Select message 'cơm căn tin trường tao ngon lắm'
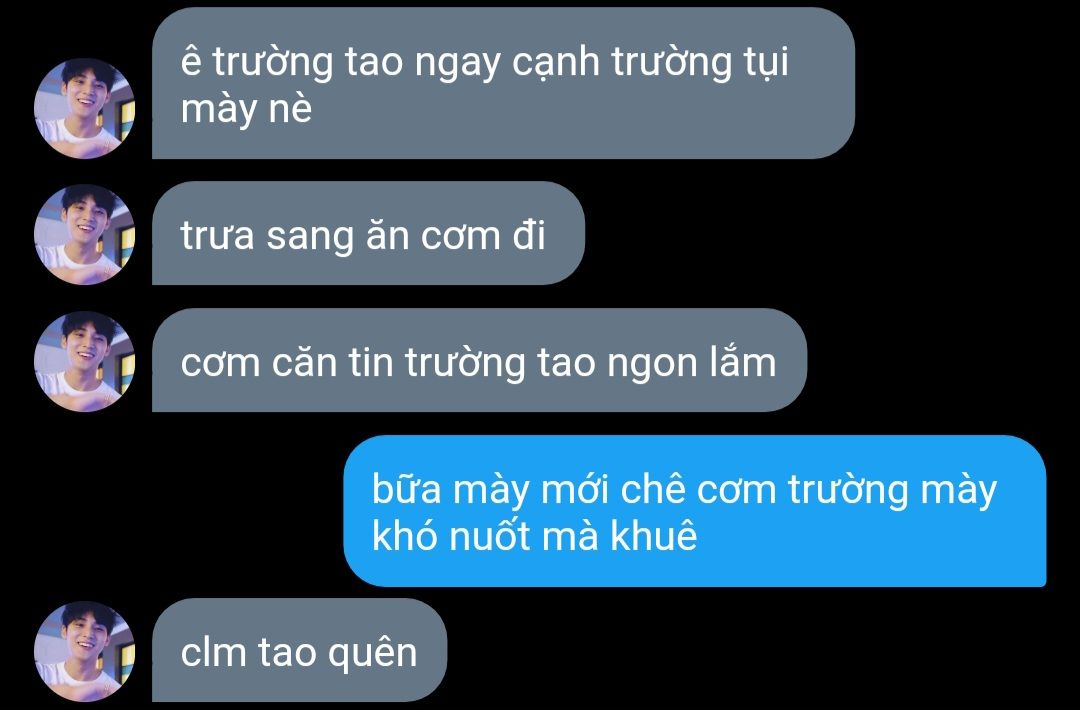The width and height of the screenshot is (1080, 710). coord(479,360)
